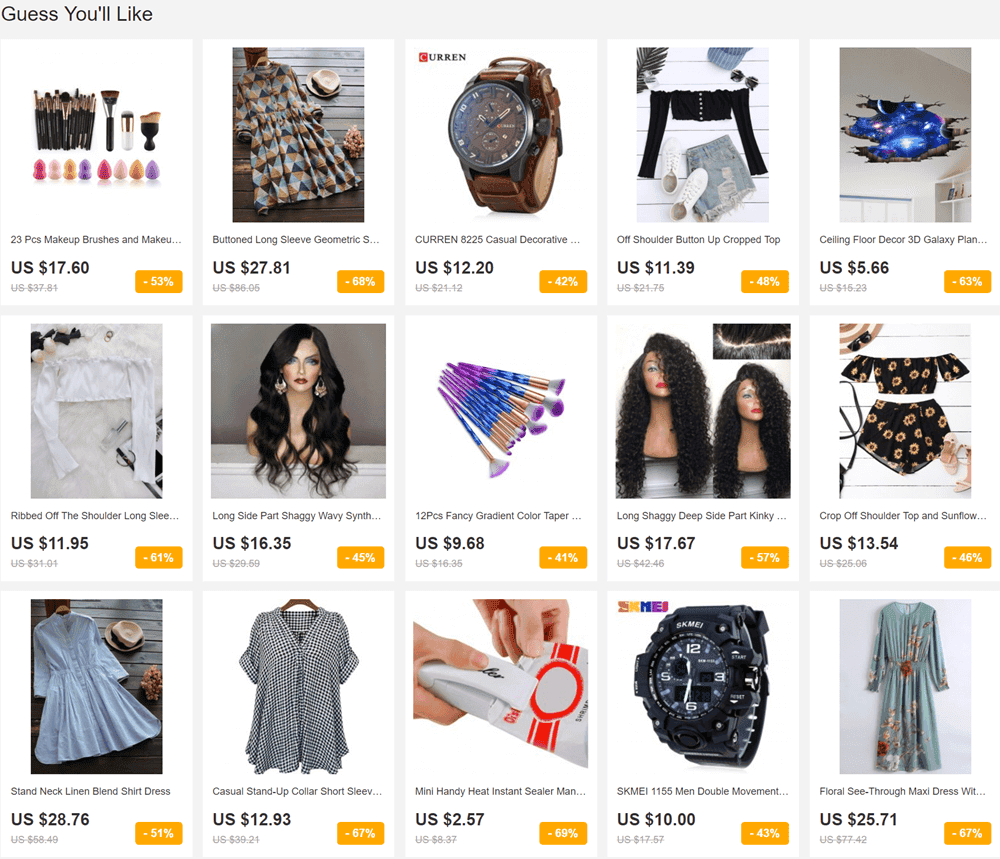Click the CURREN 8225 watch thumbnail
The height and width of the screenshot is (859, 1000).
point(501,135)
